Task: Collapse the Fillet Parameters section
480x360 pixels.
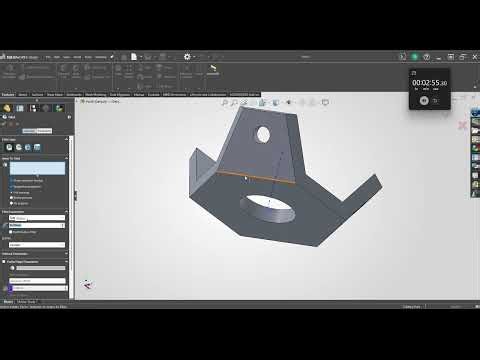Action: tap(66, 212)
